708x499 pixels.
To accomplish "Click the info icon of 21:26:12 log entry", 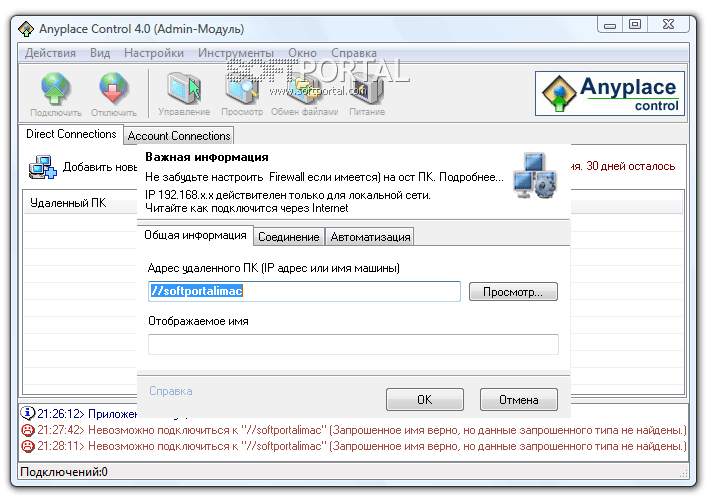I will point(28,413).
